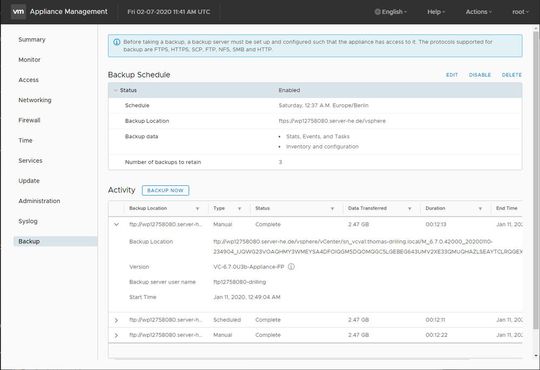The image size is (540, 370).
Task: Click the Activity section heading
Action: [122, 190]
